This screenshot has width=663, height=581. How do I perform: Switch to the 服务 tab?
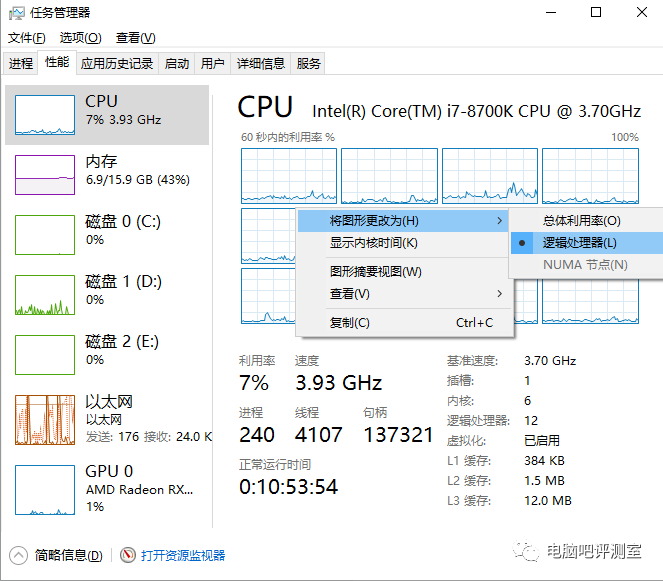tap(308, 64)
